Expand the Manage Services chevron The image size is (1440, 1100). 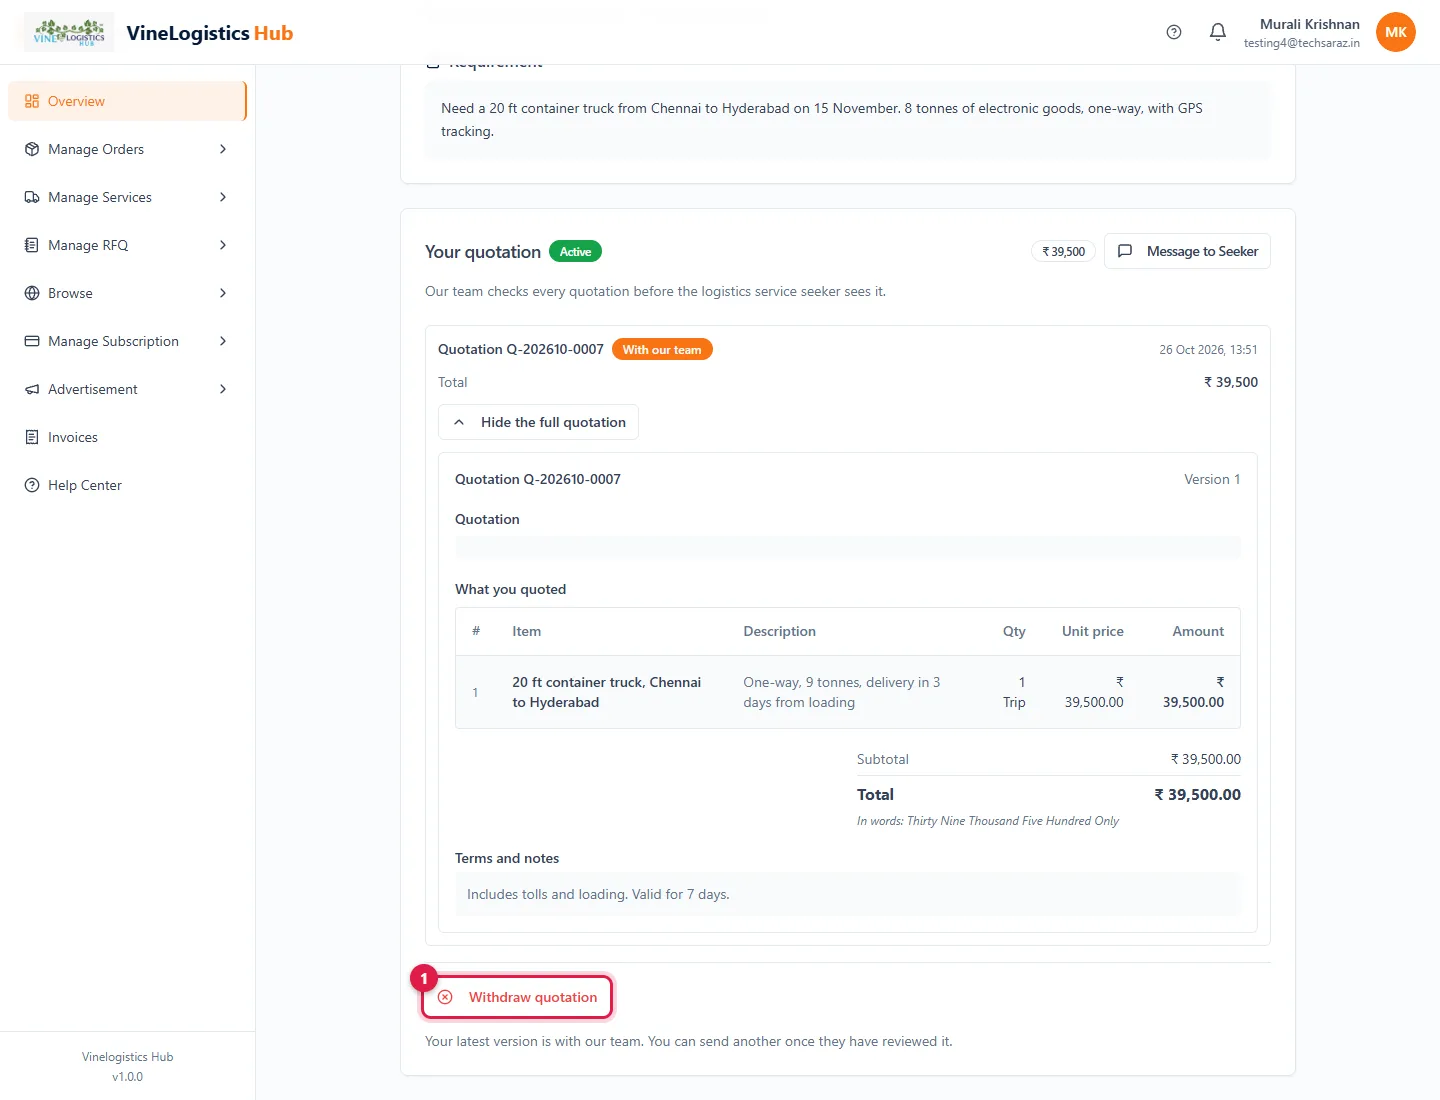(223, 197)
